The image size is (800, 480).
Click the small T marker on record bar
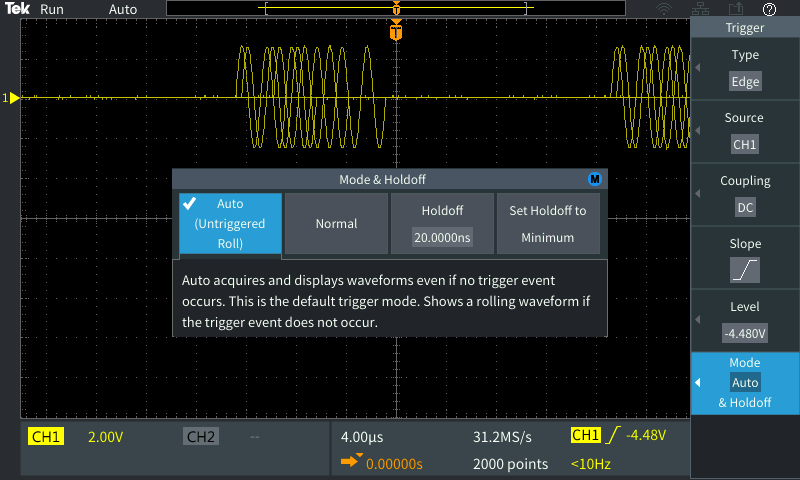[x=396, y=8]
